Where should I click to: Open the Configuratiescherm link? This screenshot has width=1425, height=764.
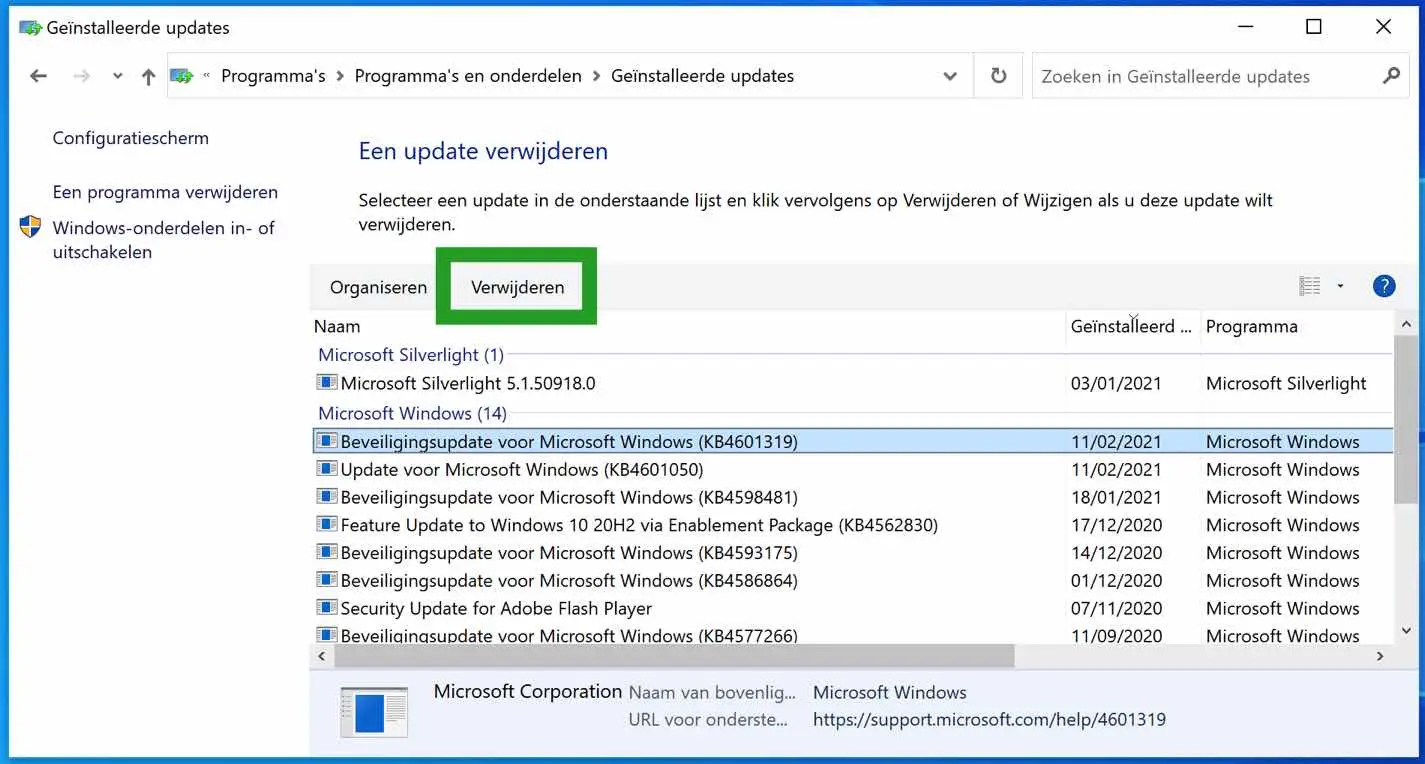pos(131,138)
